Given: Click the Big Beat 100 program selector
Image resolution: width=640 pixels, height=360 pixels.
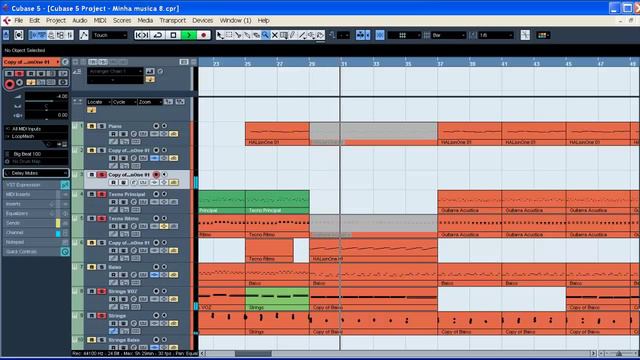Looking at the screenshot, I should pyautogui.click(x=36, y=154).
